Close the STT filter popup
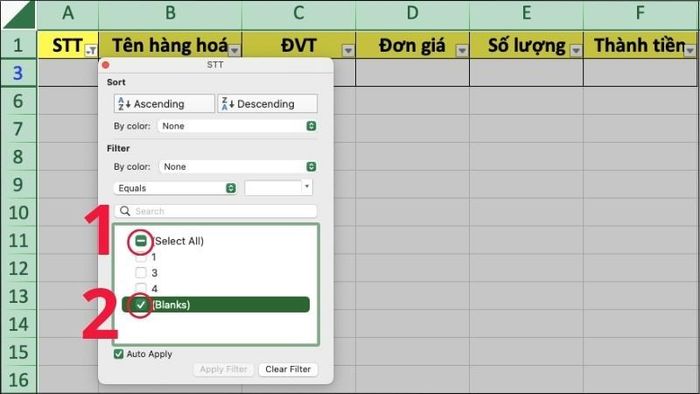 106,65
